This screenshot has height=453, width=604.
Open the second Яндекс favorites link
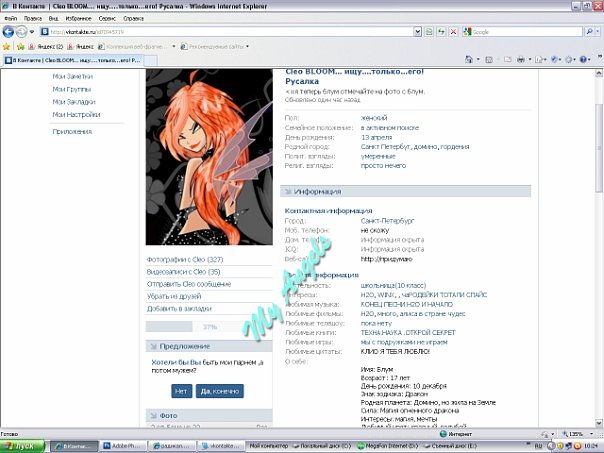[80, 47]
